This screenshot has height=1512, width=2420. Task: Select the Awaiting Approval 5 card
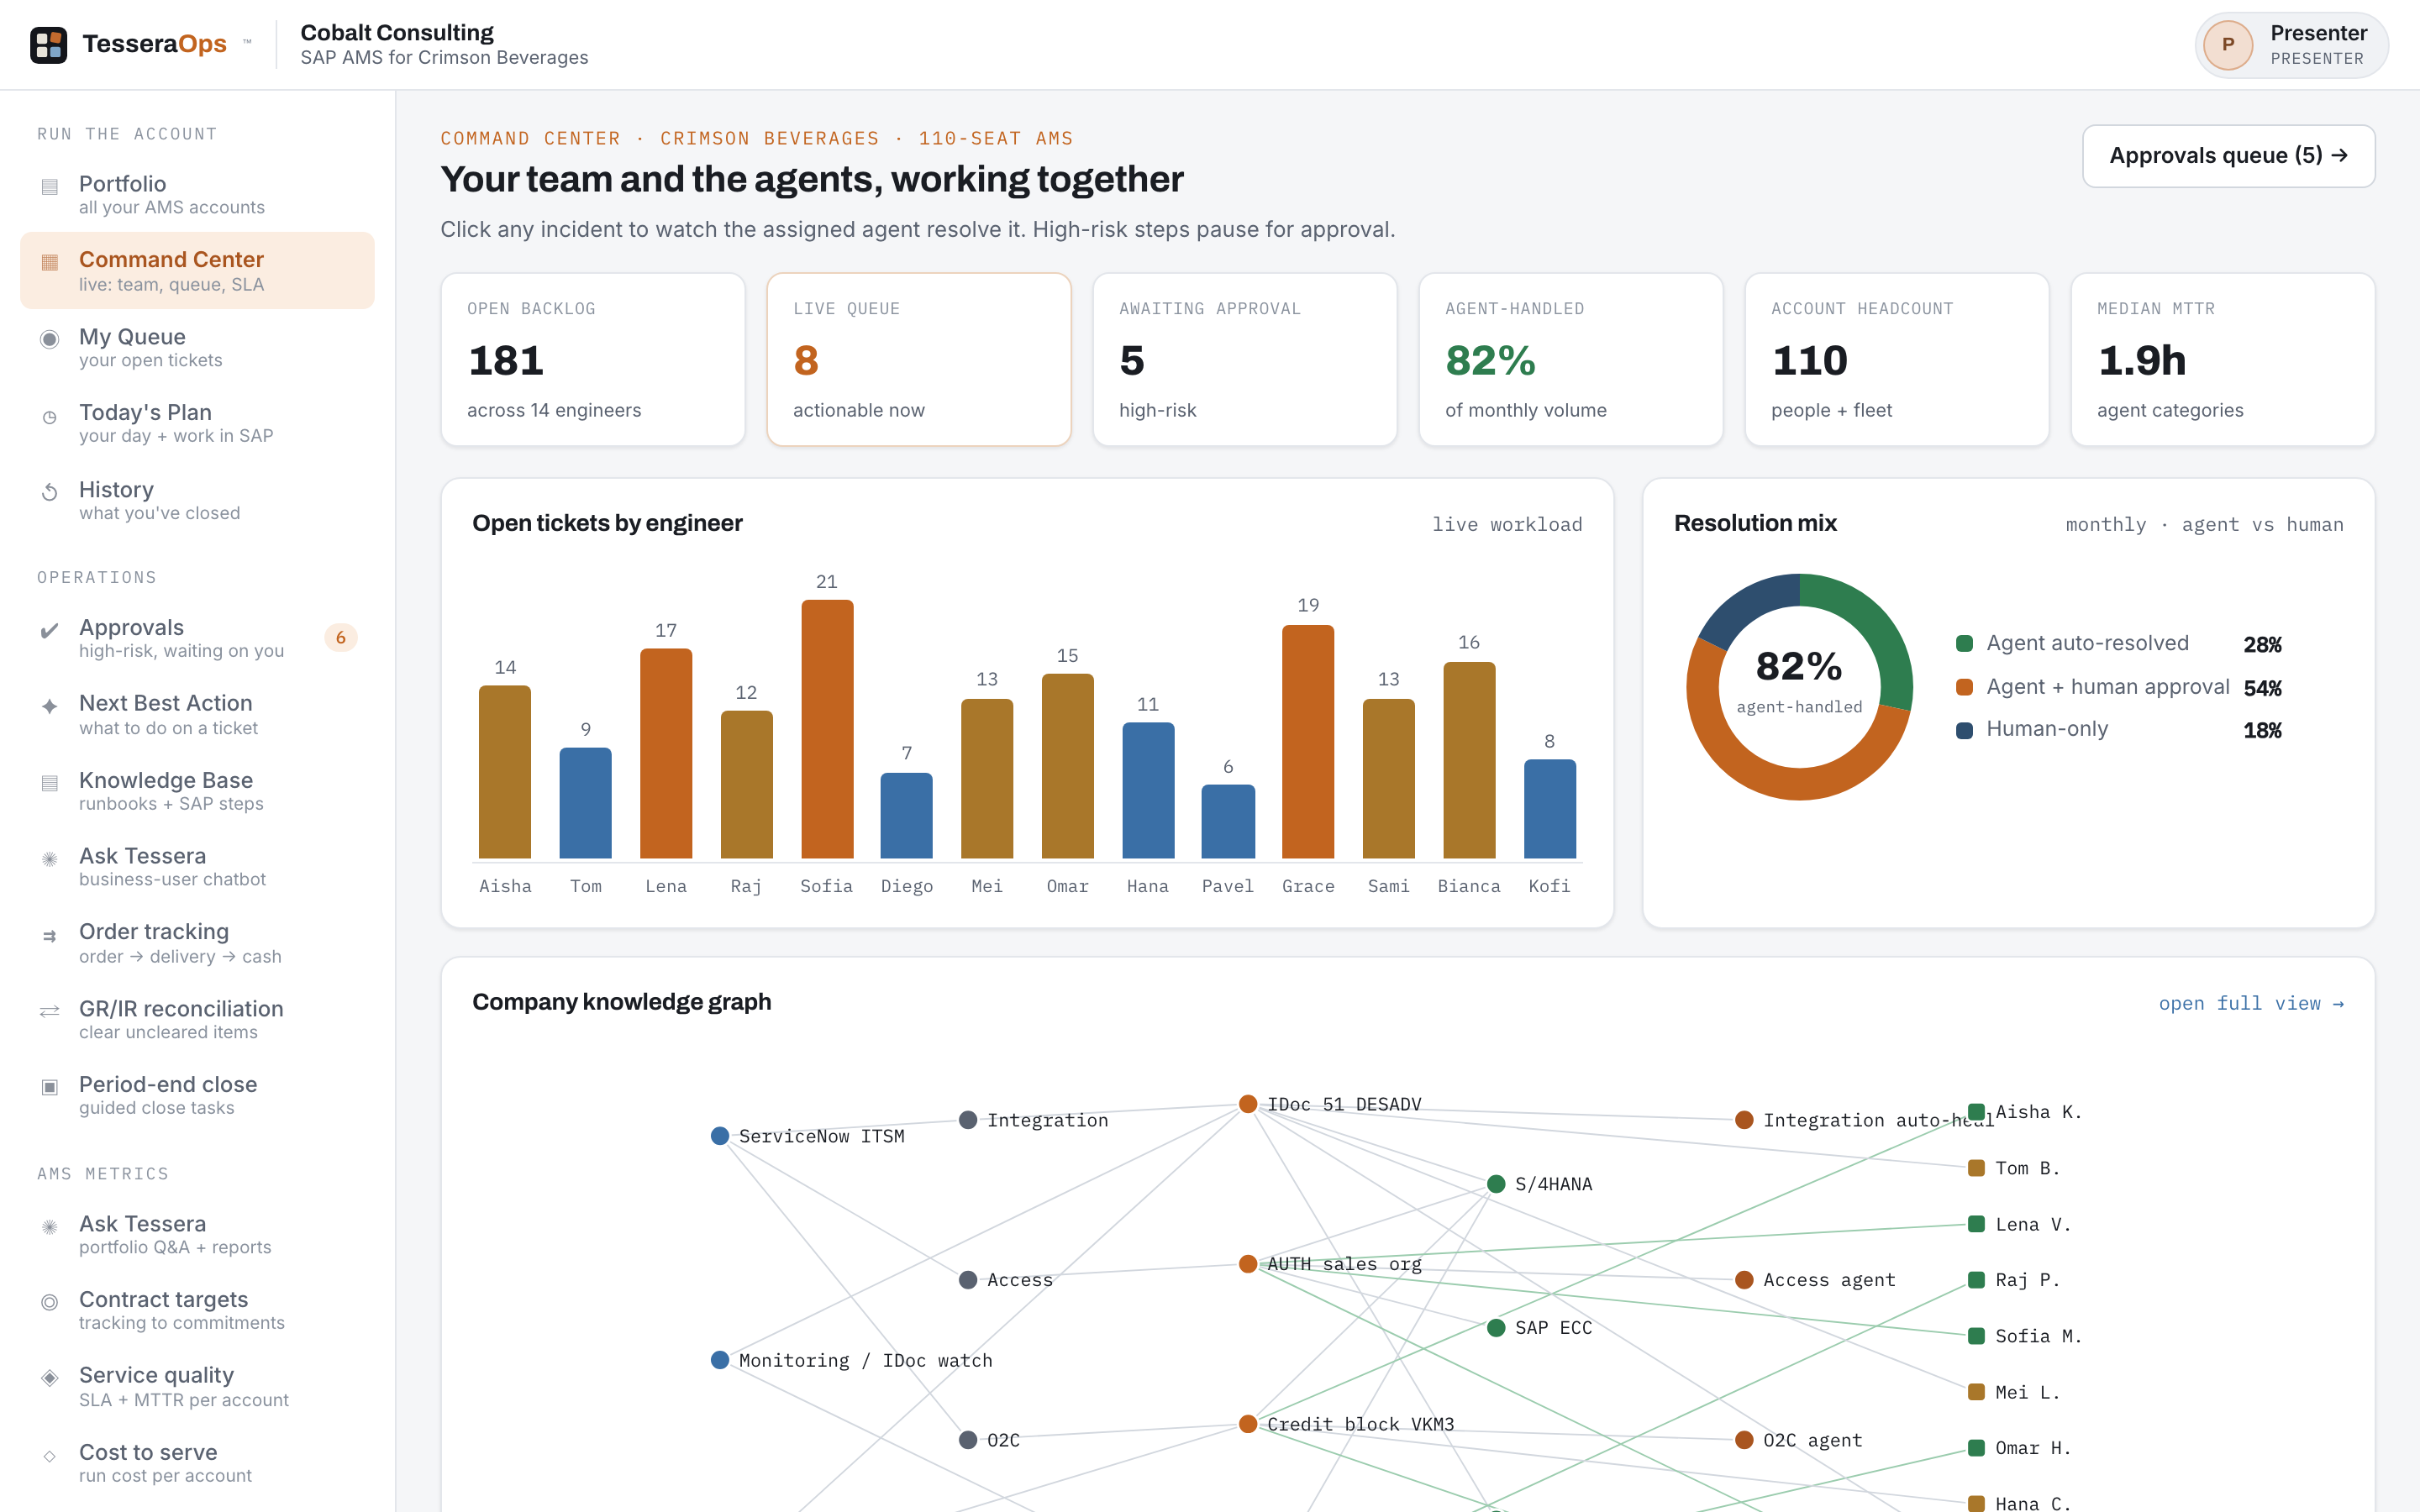pyautogui.click(x=1245, y=360)
